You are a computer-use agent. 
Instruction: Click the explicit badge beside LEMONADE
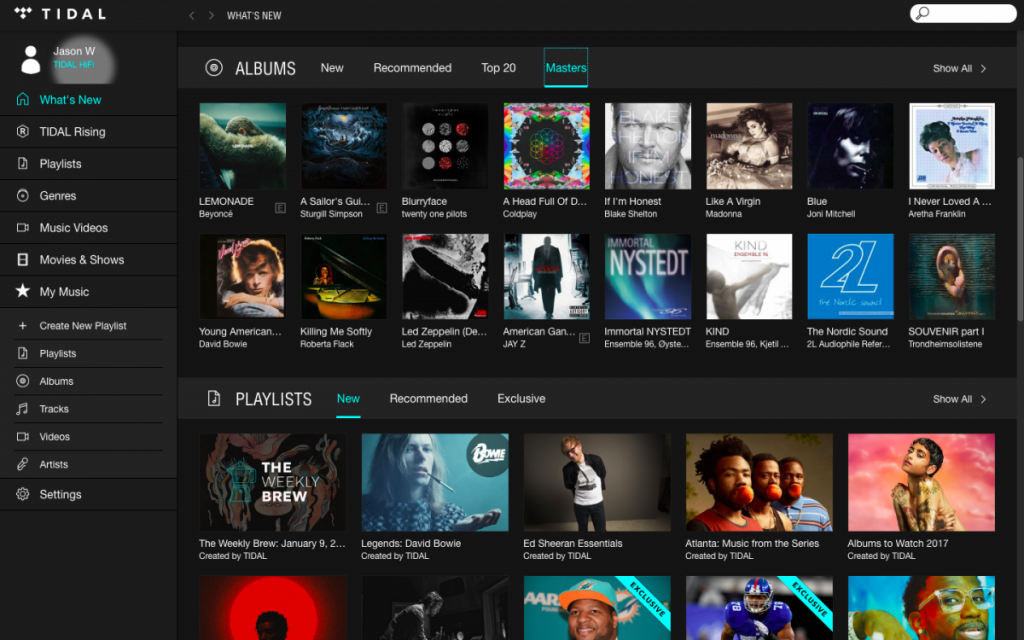tap(280, 208)
